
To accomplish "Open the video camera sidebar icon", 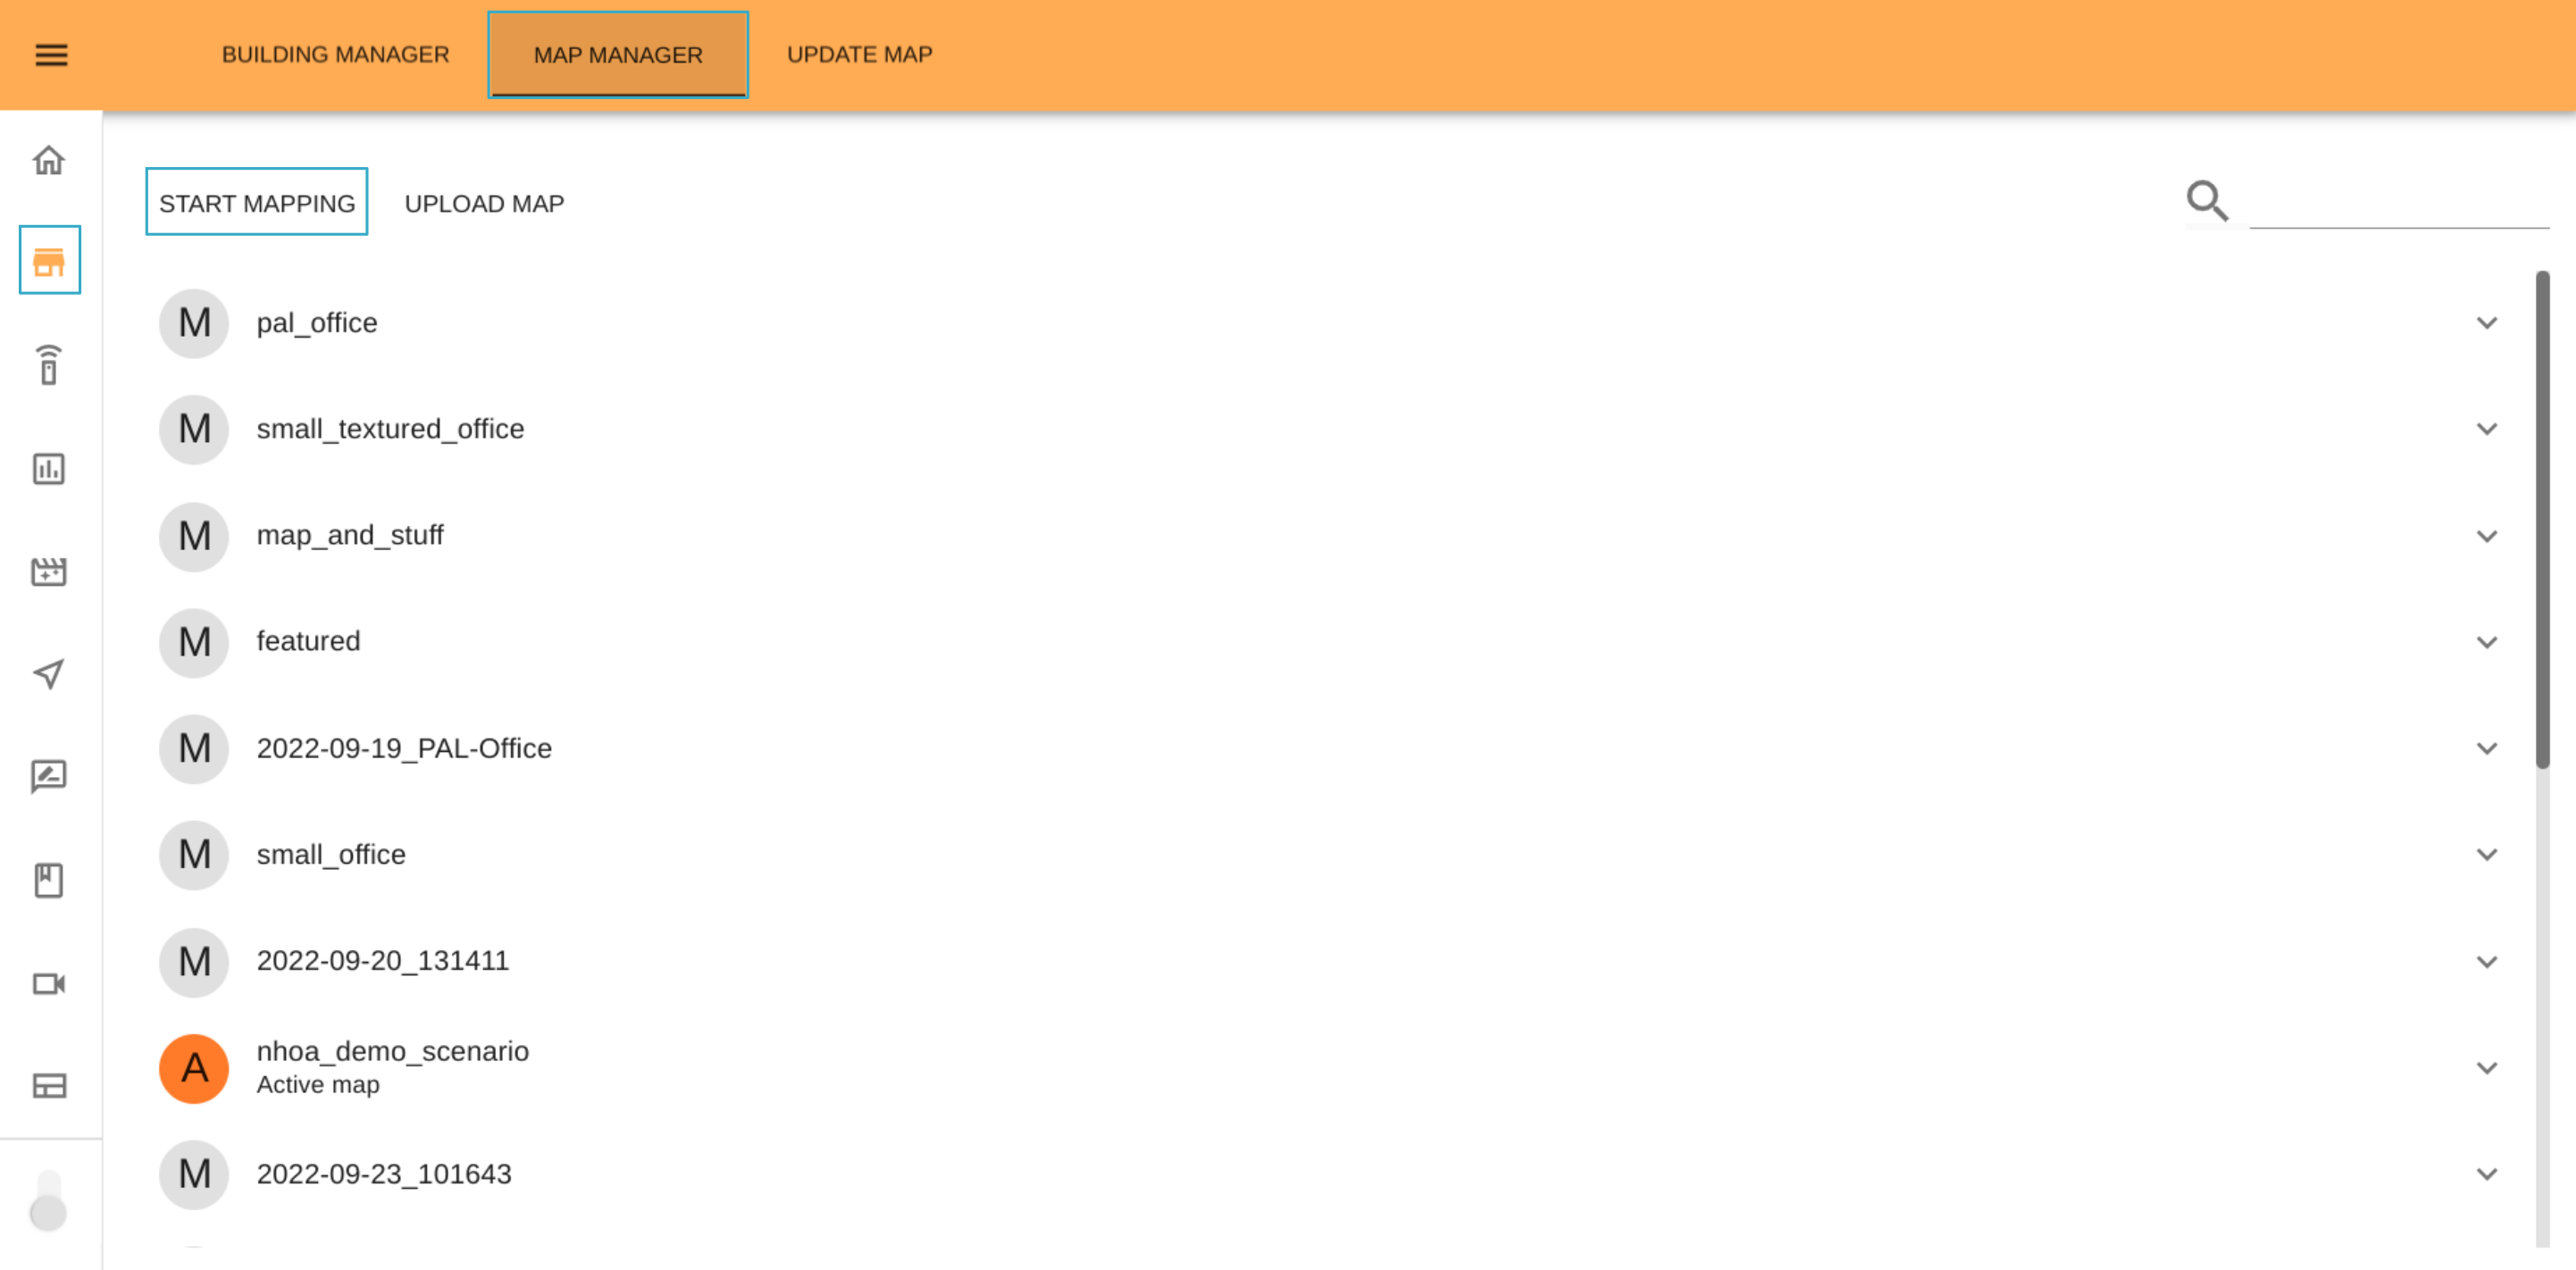I will click(x=49, y=984).
